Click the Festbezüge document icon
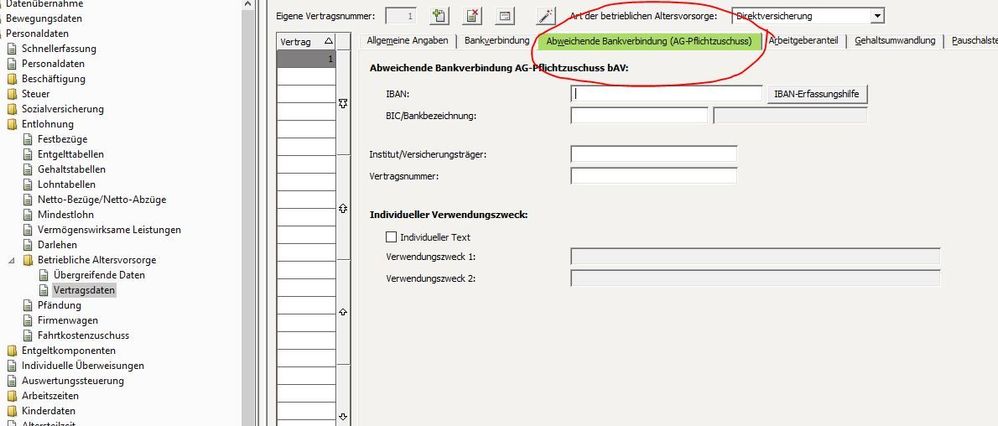 (27, 139)
